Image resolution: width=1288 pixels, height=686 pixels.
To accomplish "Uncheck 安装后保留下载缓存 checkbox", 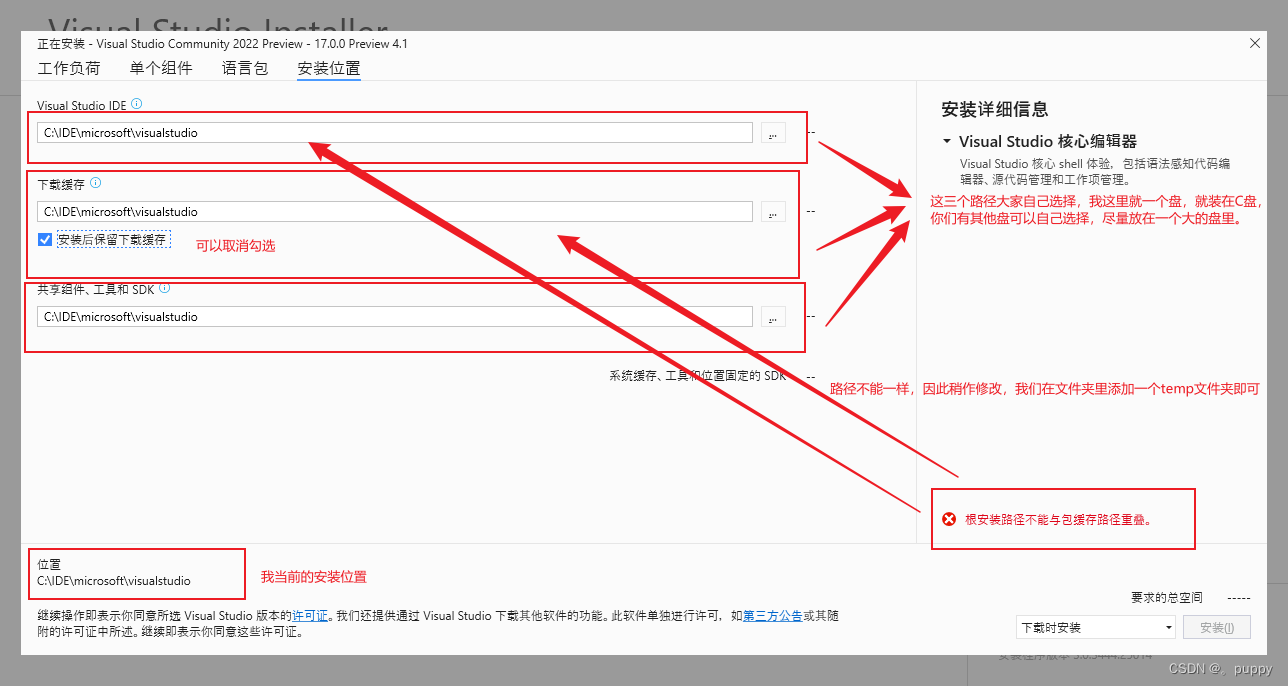I will click(45, 239).
